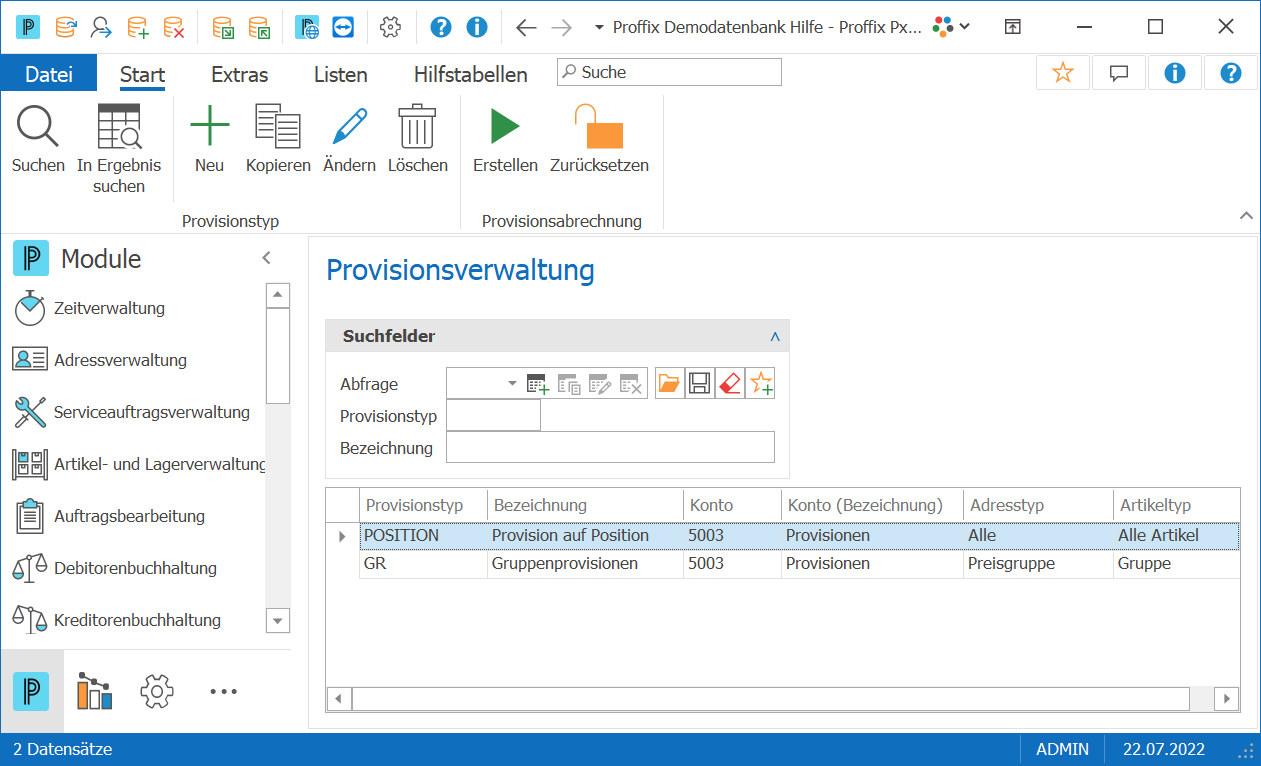Open the Datei menu

coord(49,73)
